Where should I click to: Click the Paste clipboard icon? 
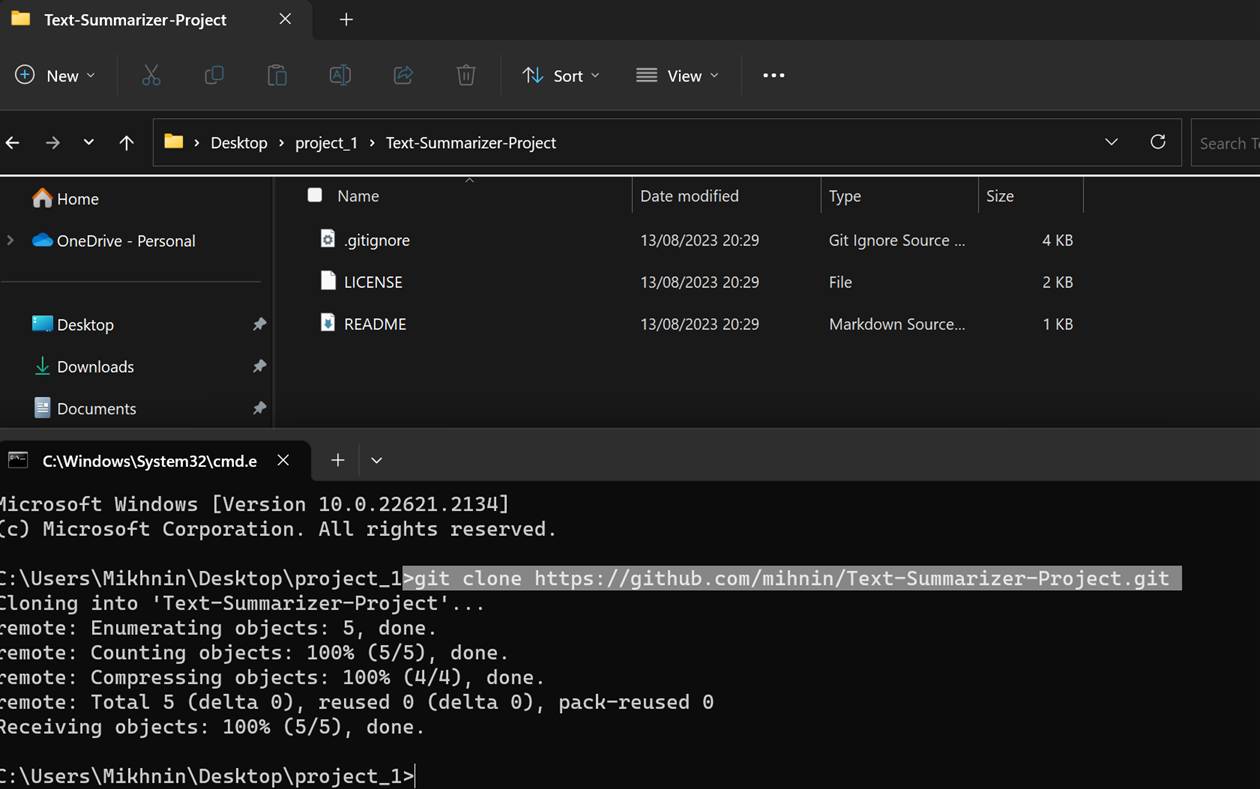click(277, 76)
